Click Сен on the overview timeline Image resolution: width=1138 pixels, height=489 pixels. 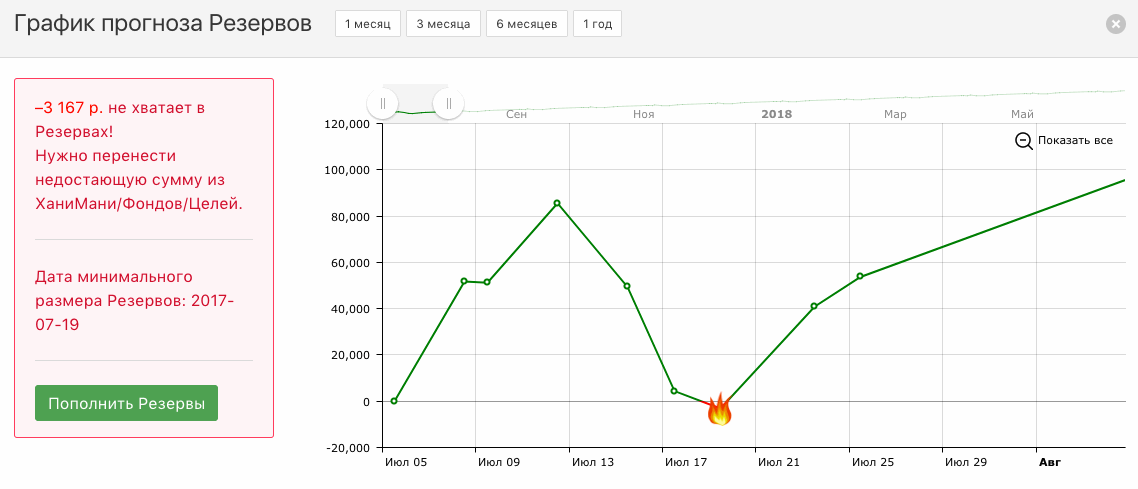pyautogui.click(x=516, y=114)
